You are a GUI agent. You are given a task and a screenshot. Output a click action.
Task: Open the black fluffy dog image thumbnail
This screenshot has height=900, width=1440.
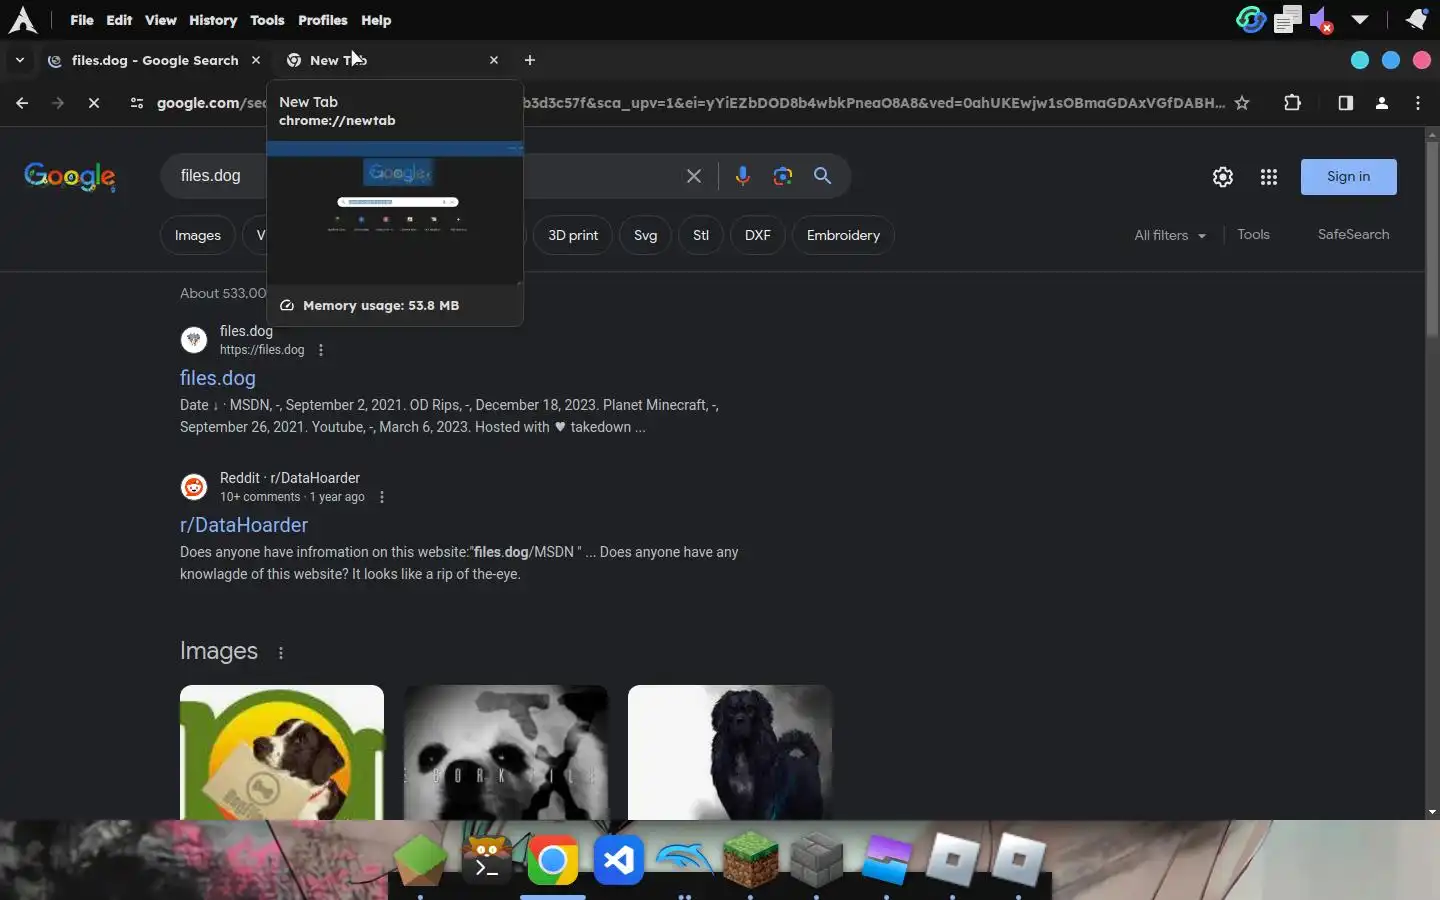(x=730, y=752)
